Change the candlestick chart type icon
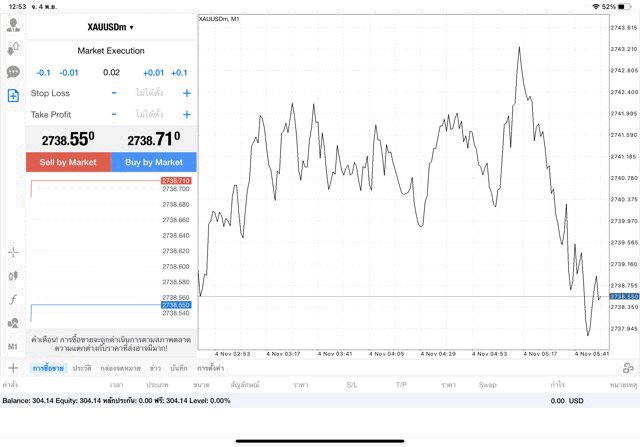This screenshot has width=640, height=447. coord(13,276)
